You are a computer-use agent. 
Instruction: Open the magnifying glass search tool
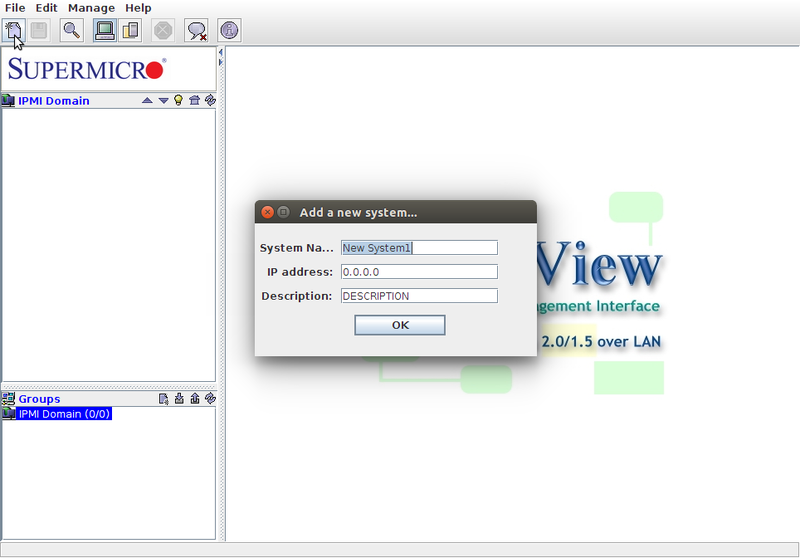[72, 30]
